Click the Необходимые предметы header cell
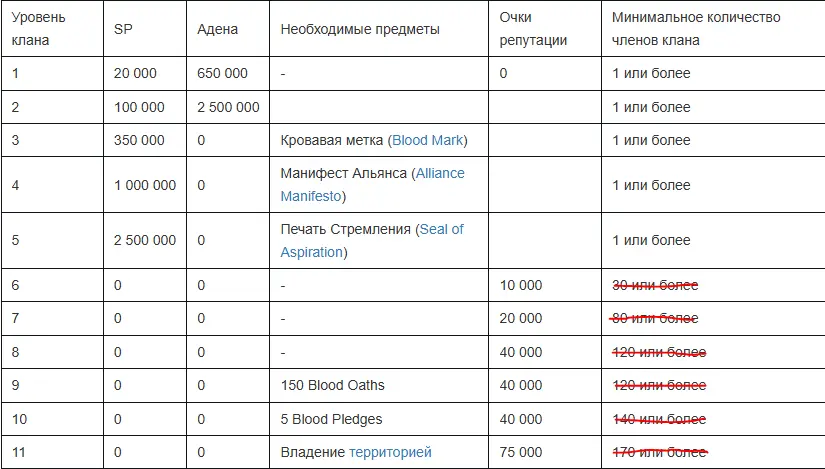Screen dimensions: 825x469 [360, 30]
